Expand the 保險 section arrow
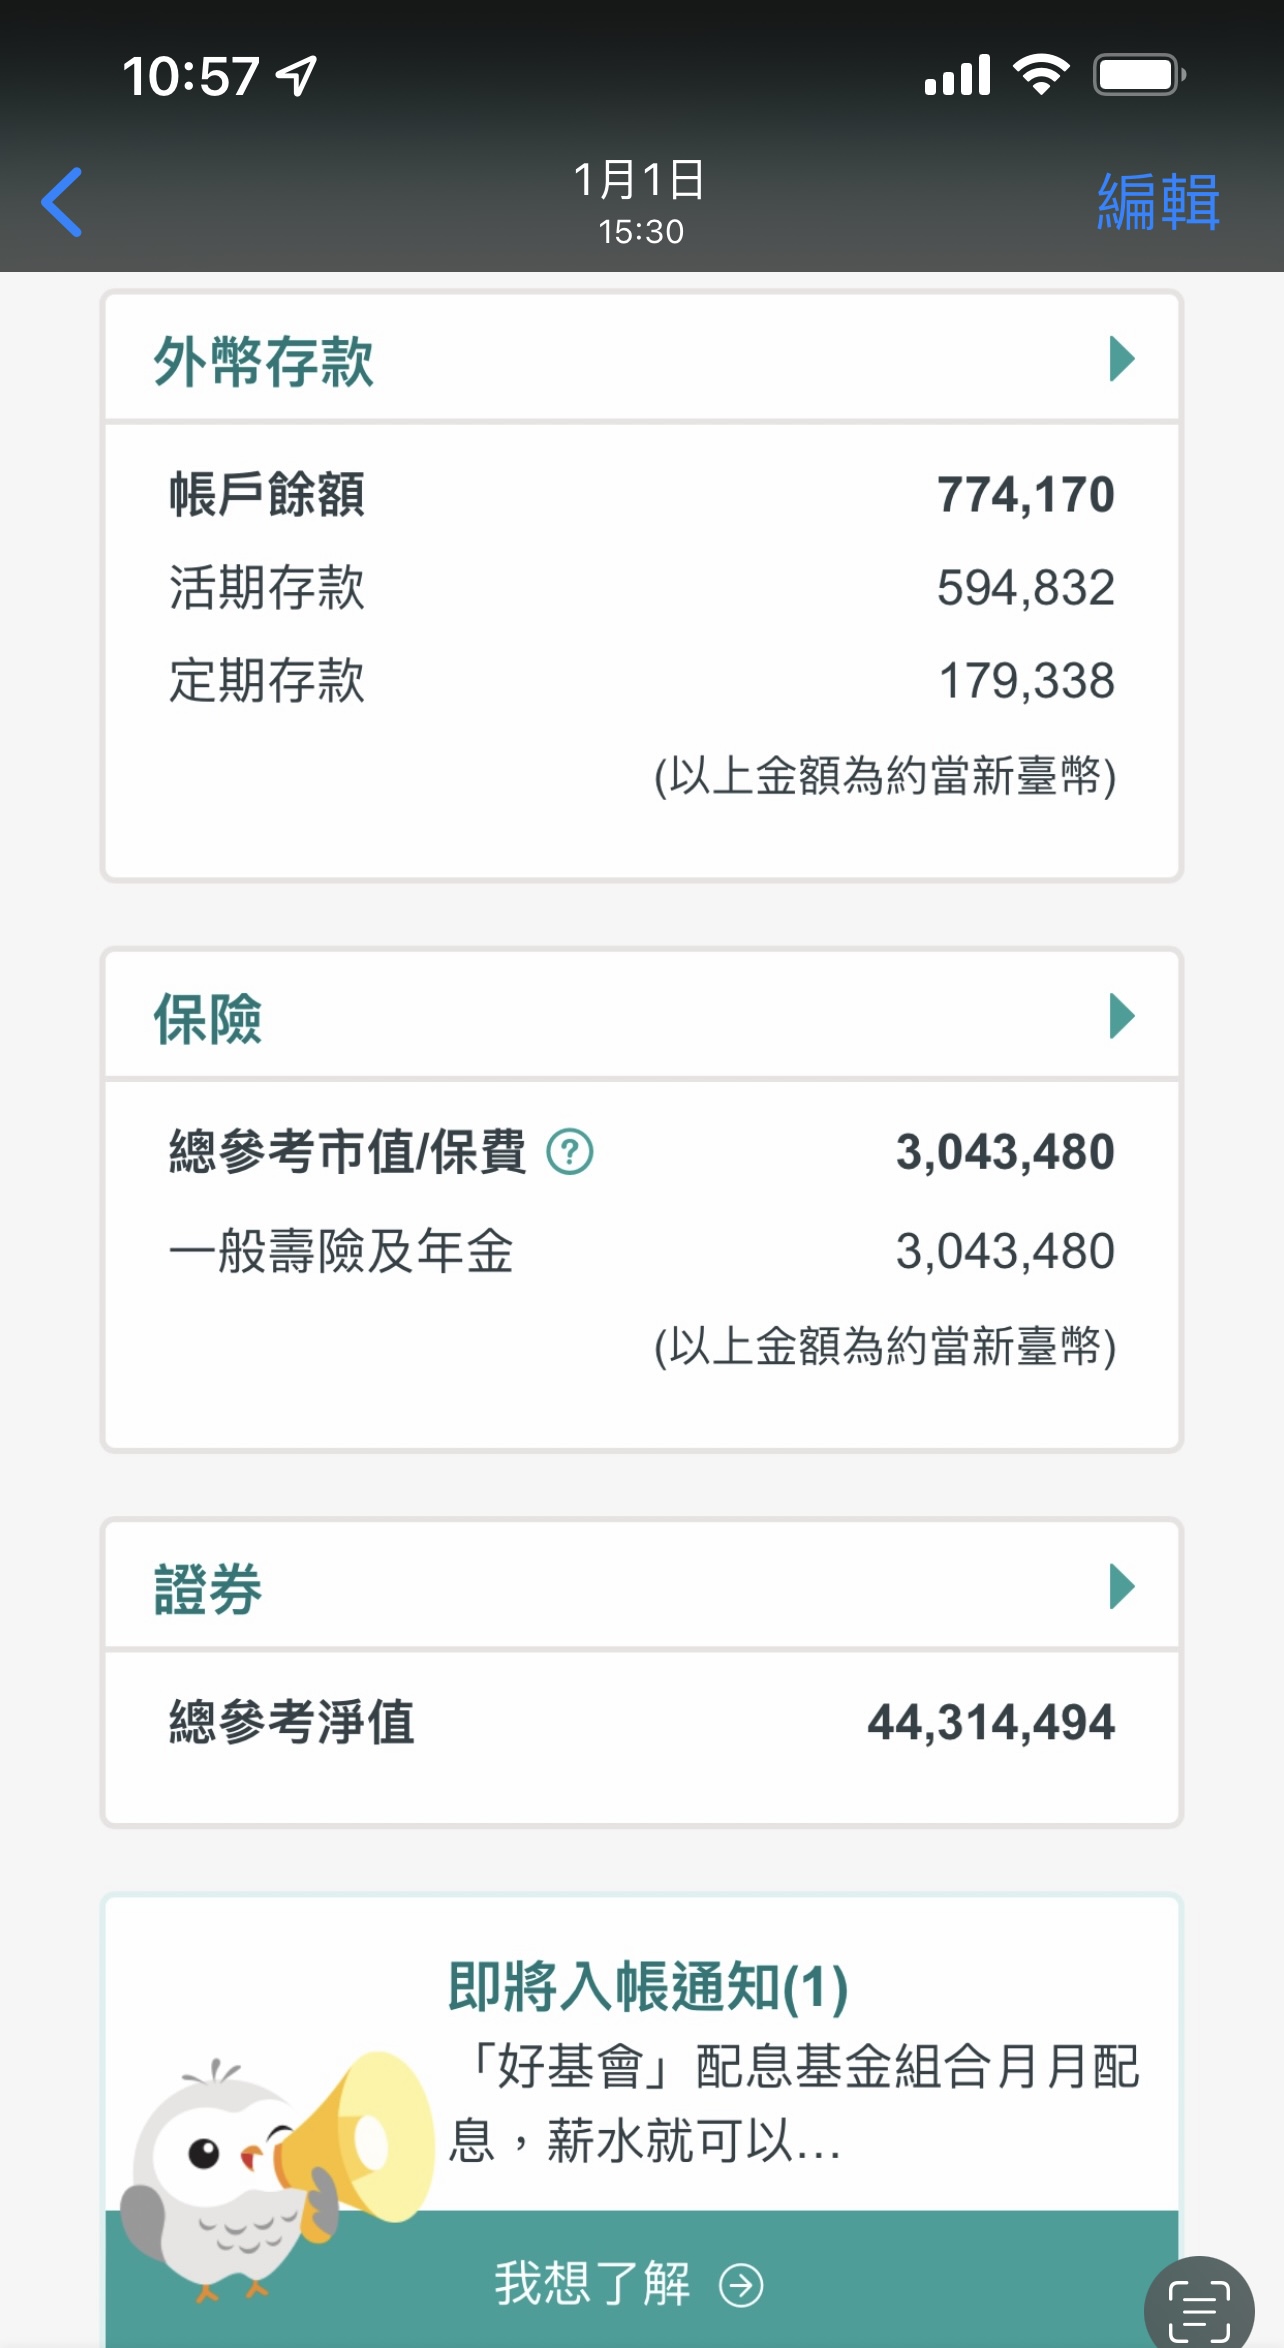Viewport: 1284px width, 2348px height. [x=1122, y=1017]
